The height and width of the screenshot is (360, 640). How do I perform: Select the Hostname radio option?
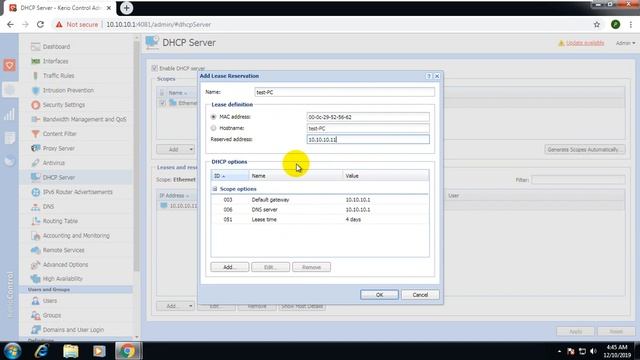coord(213,128)
